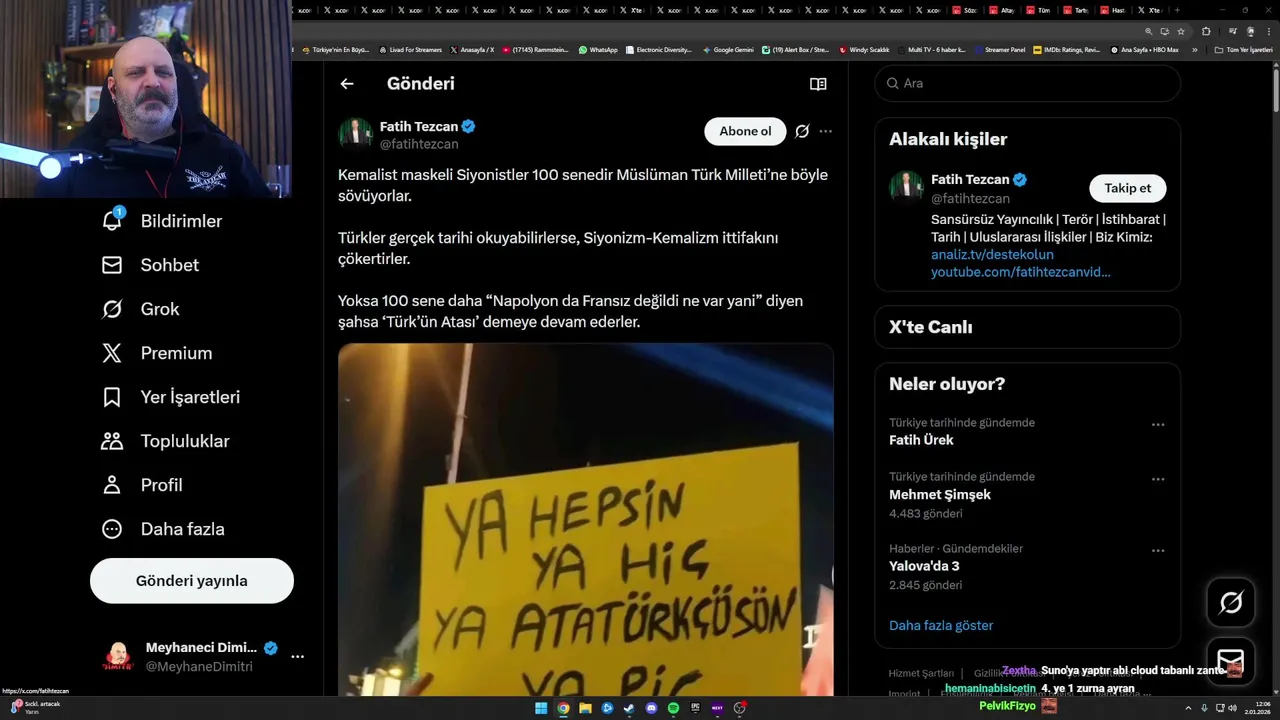Click the Abone ol button
The width and height of the screenshot is (1280, 720).
pyautogui.click(x=745, y=131)
